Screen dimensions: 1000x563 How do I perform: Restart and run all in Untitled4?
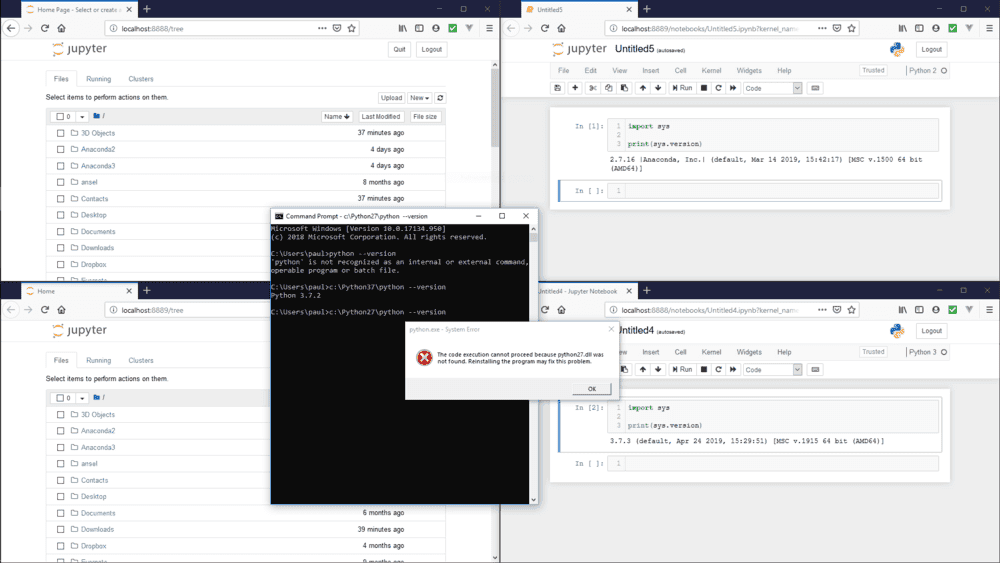(733, 369)
